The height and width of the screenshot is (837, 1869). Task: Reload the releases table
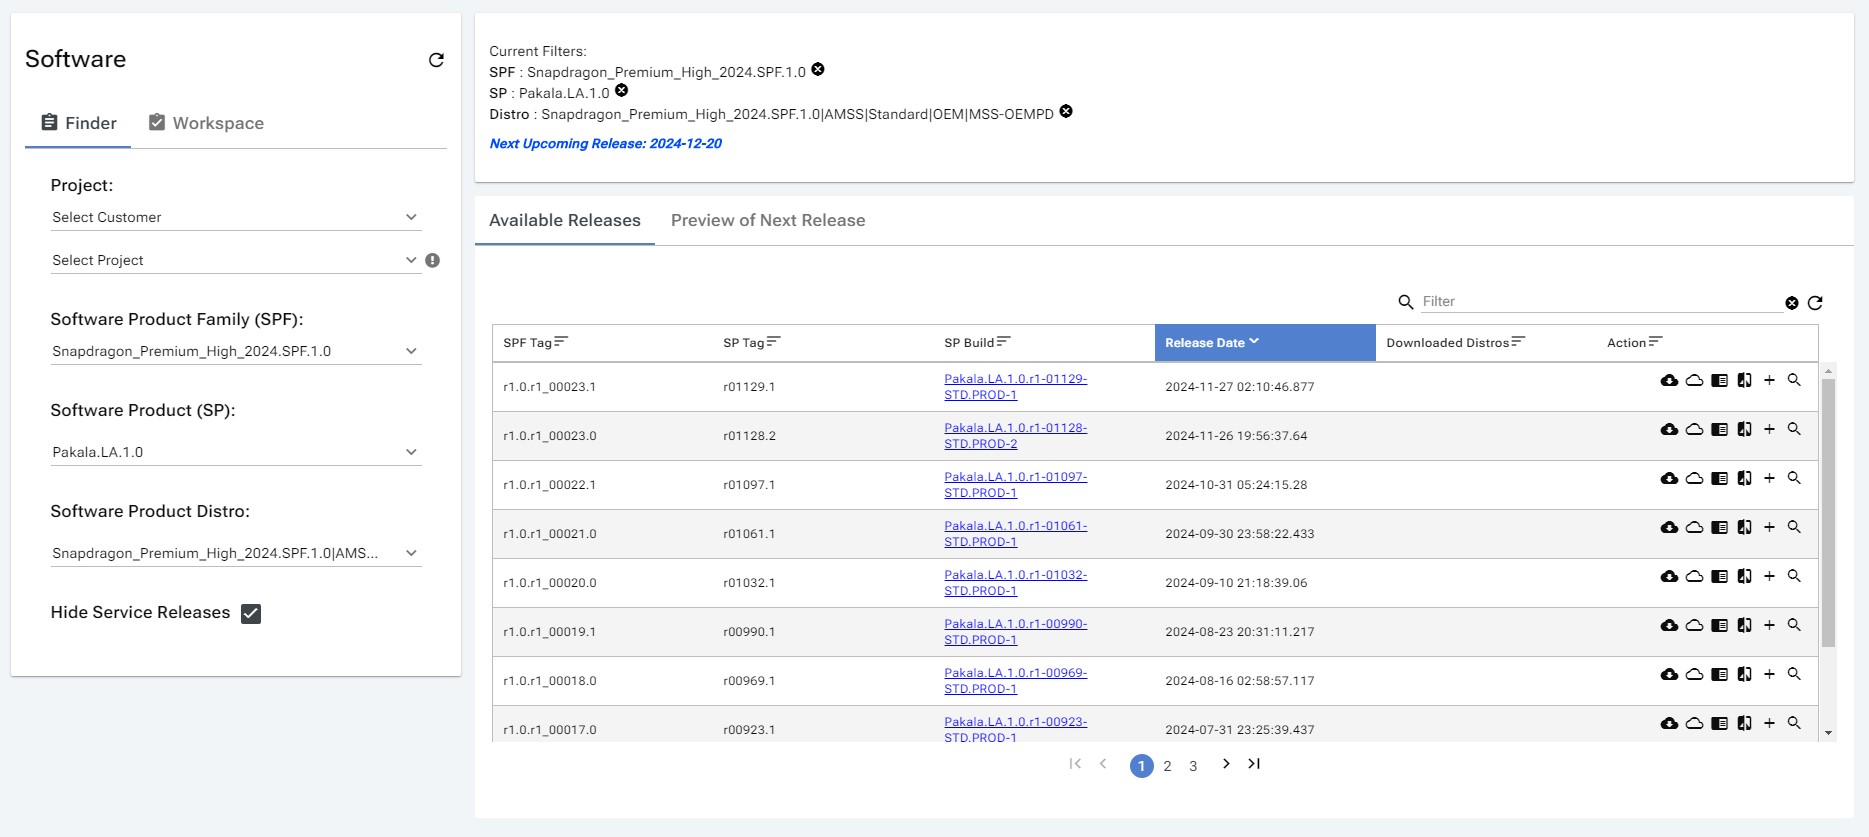coord(1815,302)
